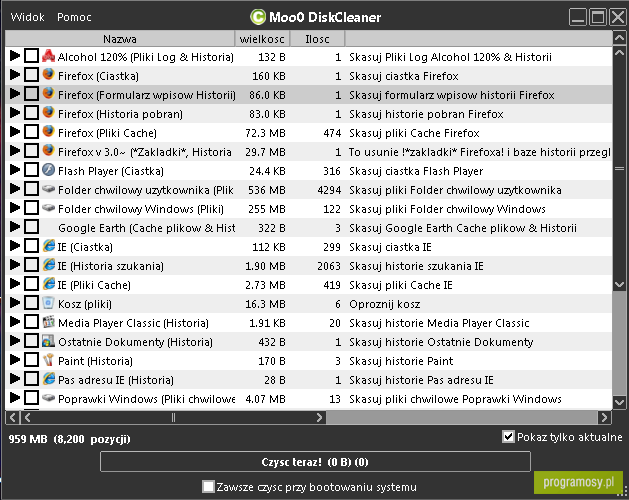
Task: Check the IE (Historia szukania) checkbox
Action: point(31,264)
